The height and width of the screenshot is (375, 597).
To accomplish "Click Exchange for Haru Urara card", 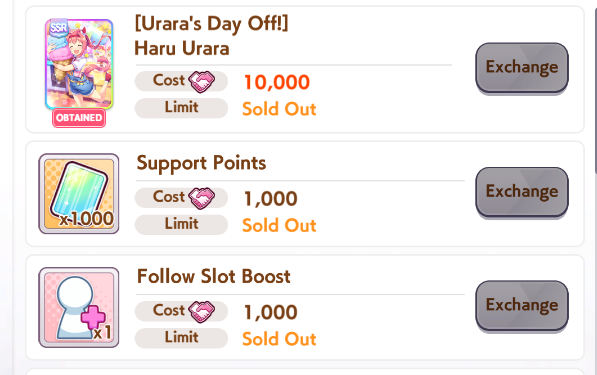I will [x=522, y=67].
